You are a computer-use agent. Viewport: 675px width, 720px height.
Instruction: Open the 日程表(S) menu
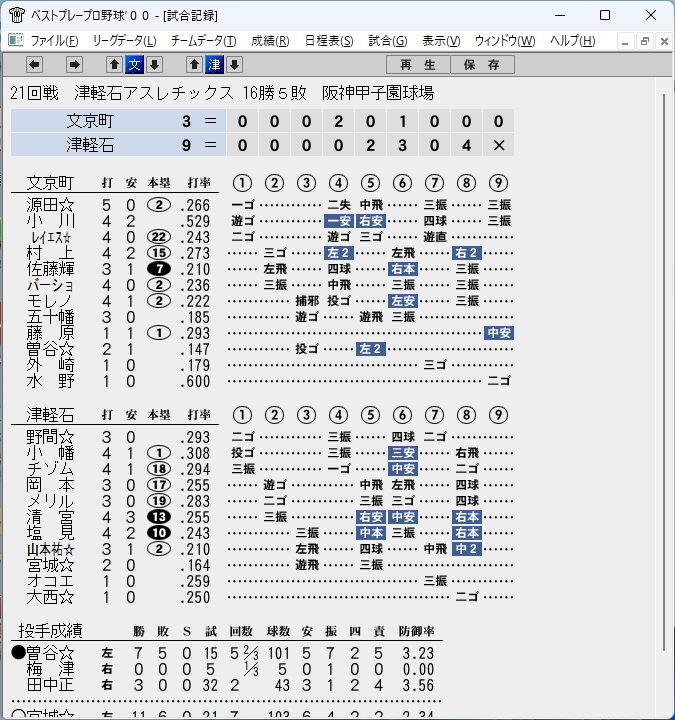[x=329, y=41]
